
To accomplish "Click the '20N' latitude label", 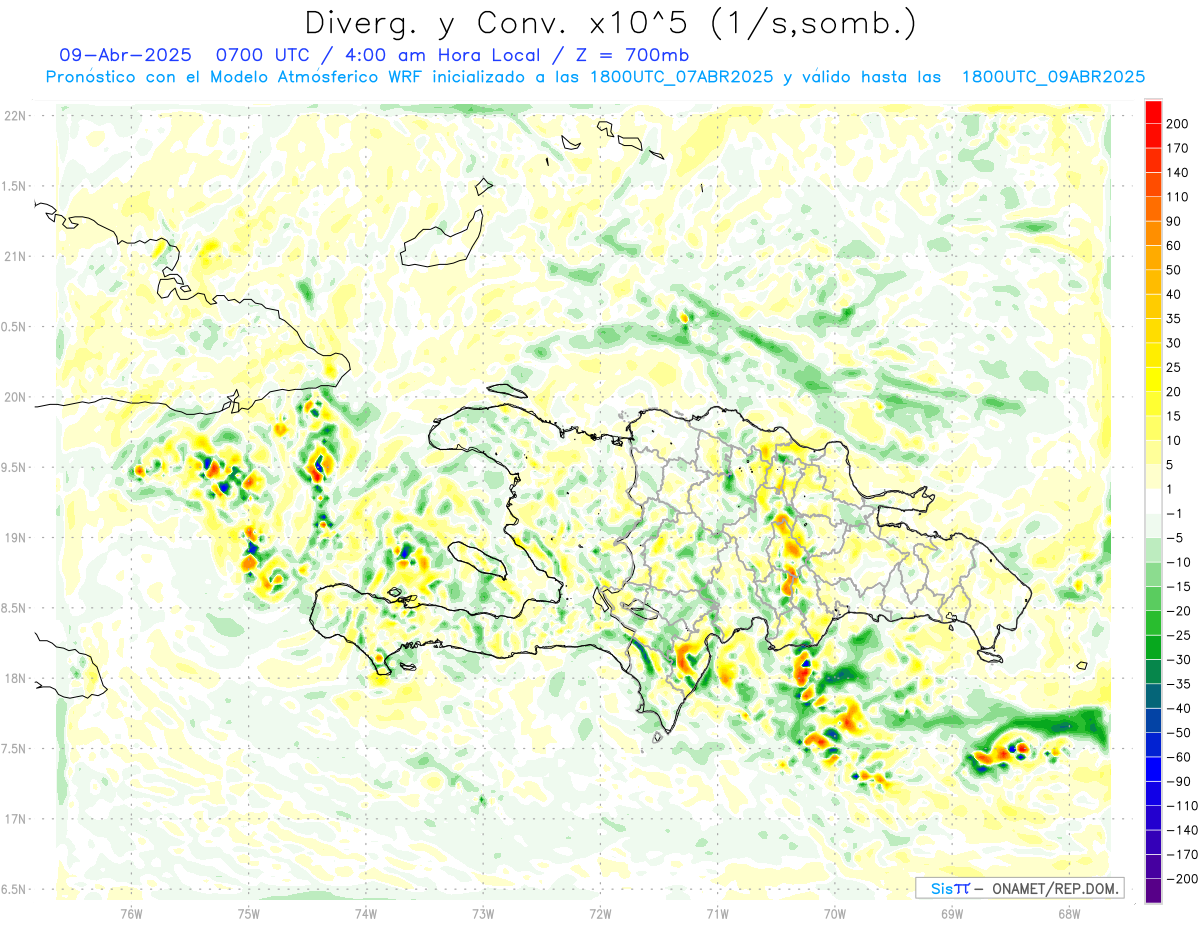I will click(16, 397).
